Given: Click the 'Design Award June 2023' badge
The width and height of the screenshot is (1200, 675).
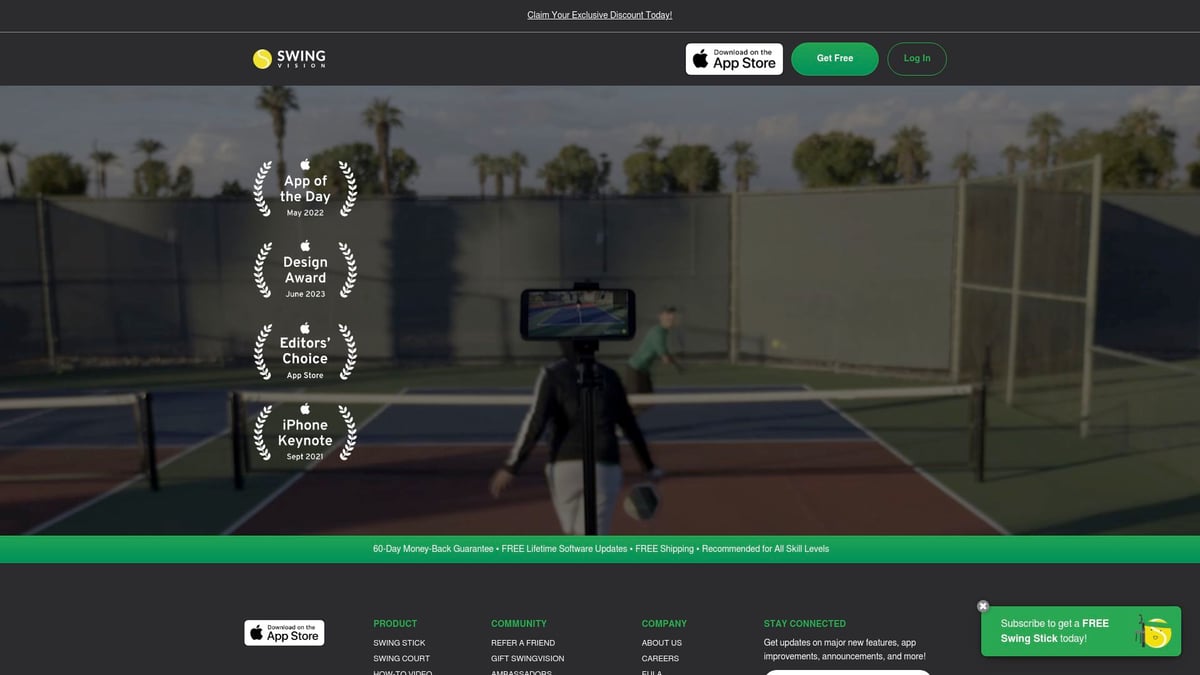Looking at the screenshot, I should pyautogui.click(x=304, y=270).
